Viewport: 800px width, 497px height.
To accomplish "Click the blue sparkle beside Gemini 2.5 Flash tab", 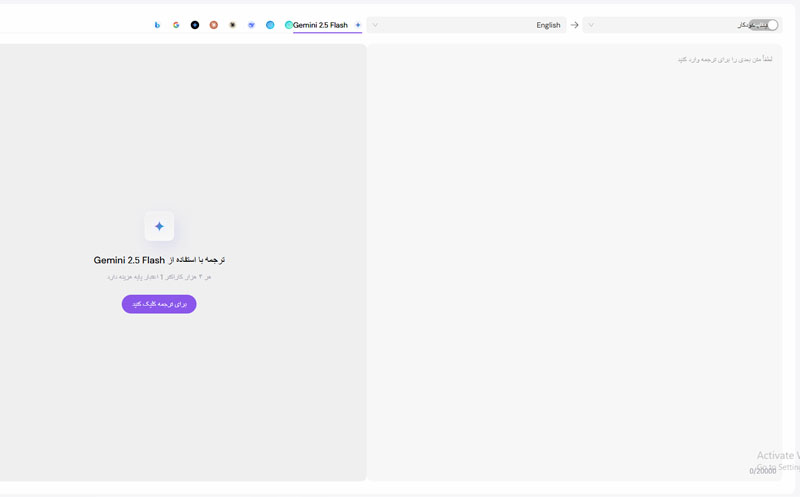I will click(x=358, y=25).
